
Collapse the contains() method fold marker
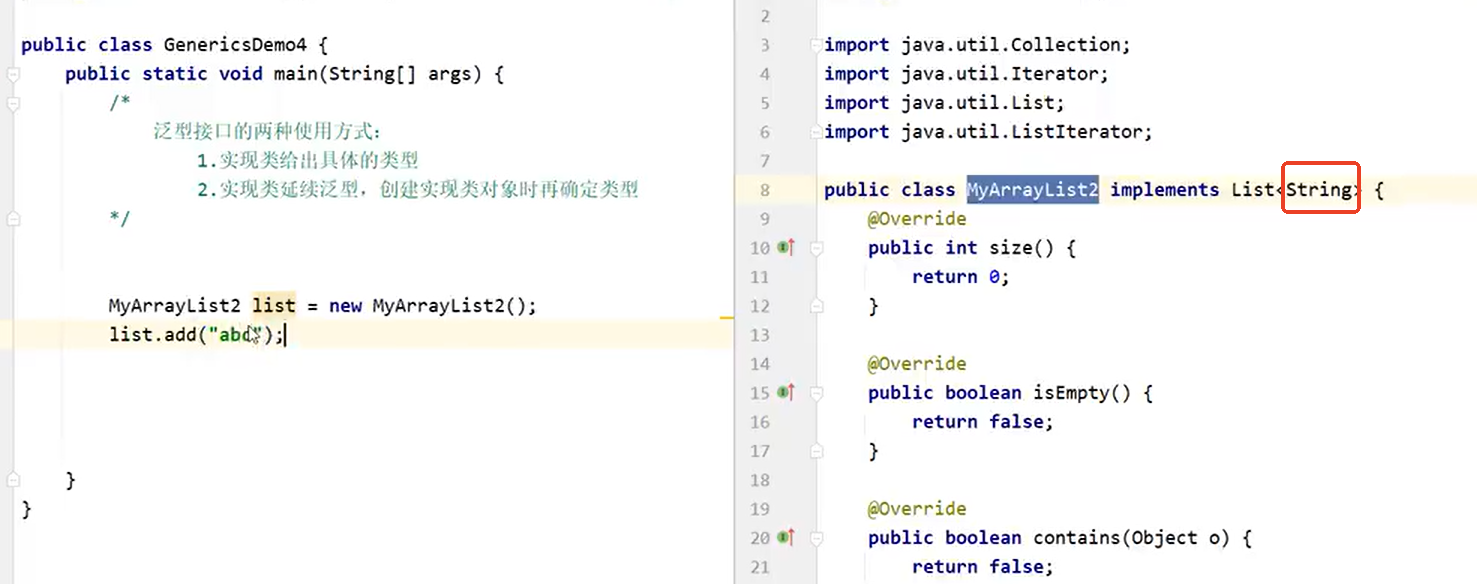pyautogui.click(x=816, y=538)
